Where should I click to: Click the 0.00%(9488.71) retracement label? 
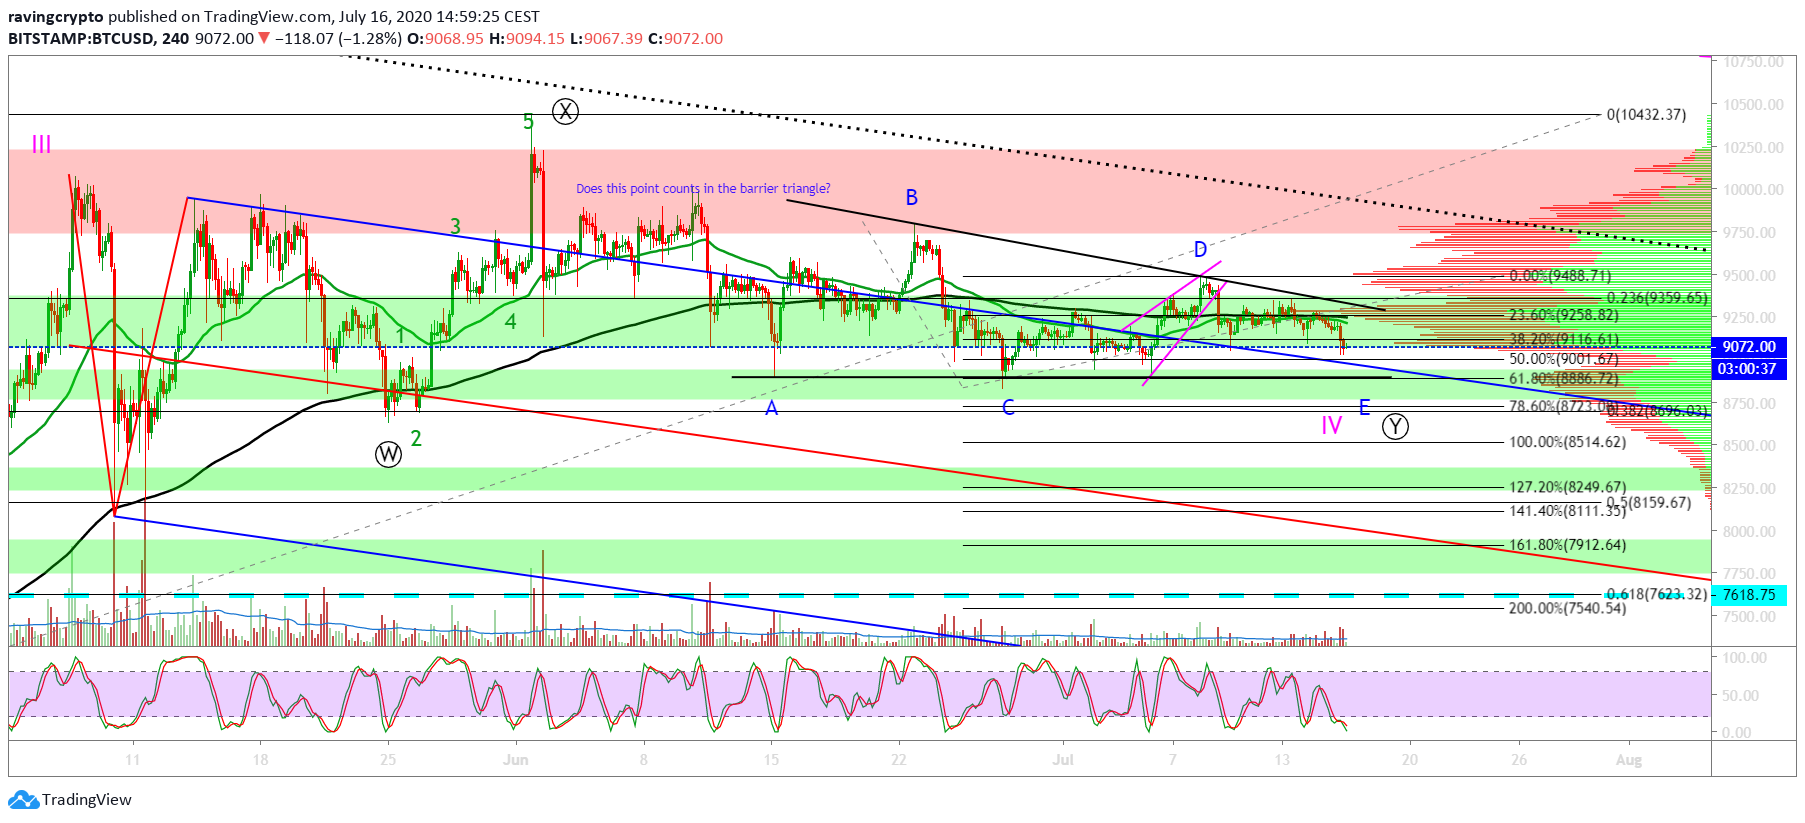[1560, 276]
